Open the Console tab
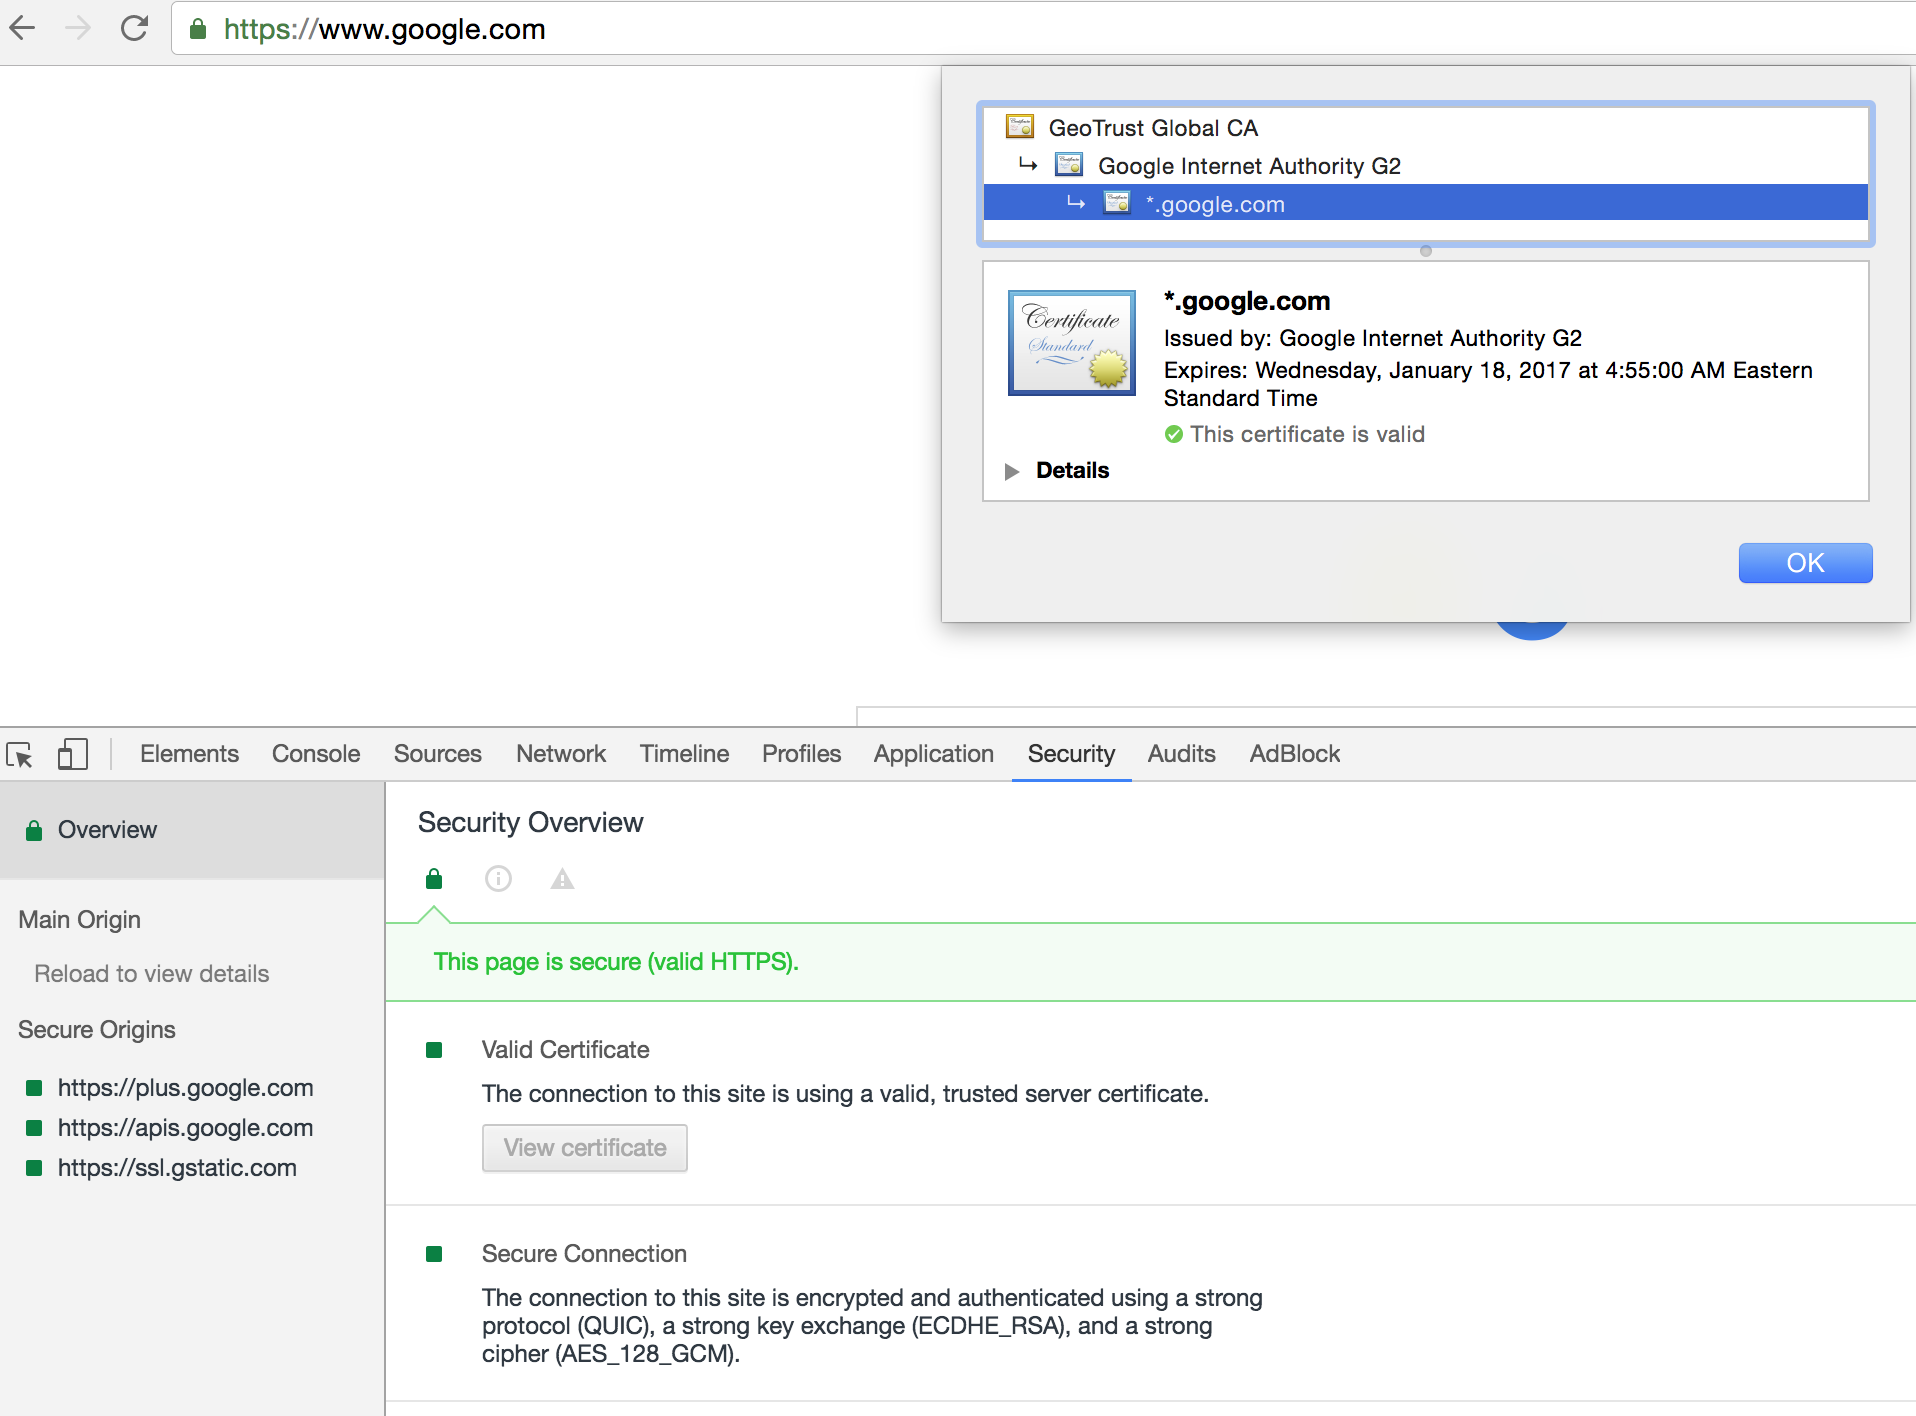This screenshot has height=1416, width=1916. (316, 754)
